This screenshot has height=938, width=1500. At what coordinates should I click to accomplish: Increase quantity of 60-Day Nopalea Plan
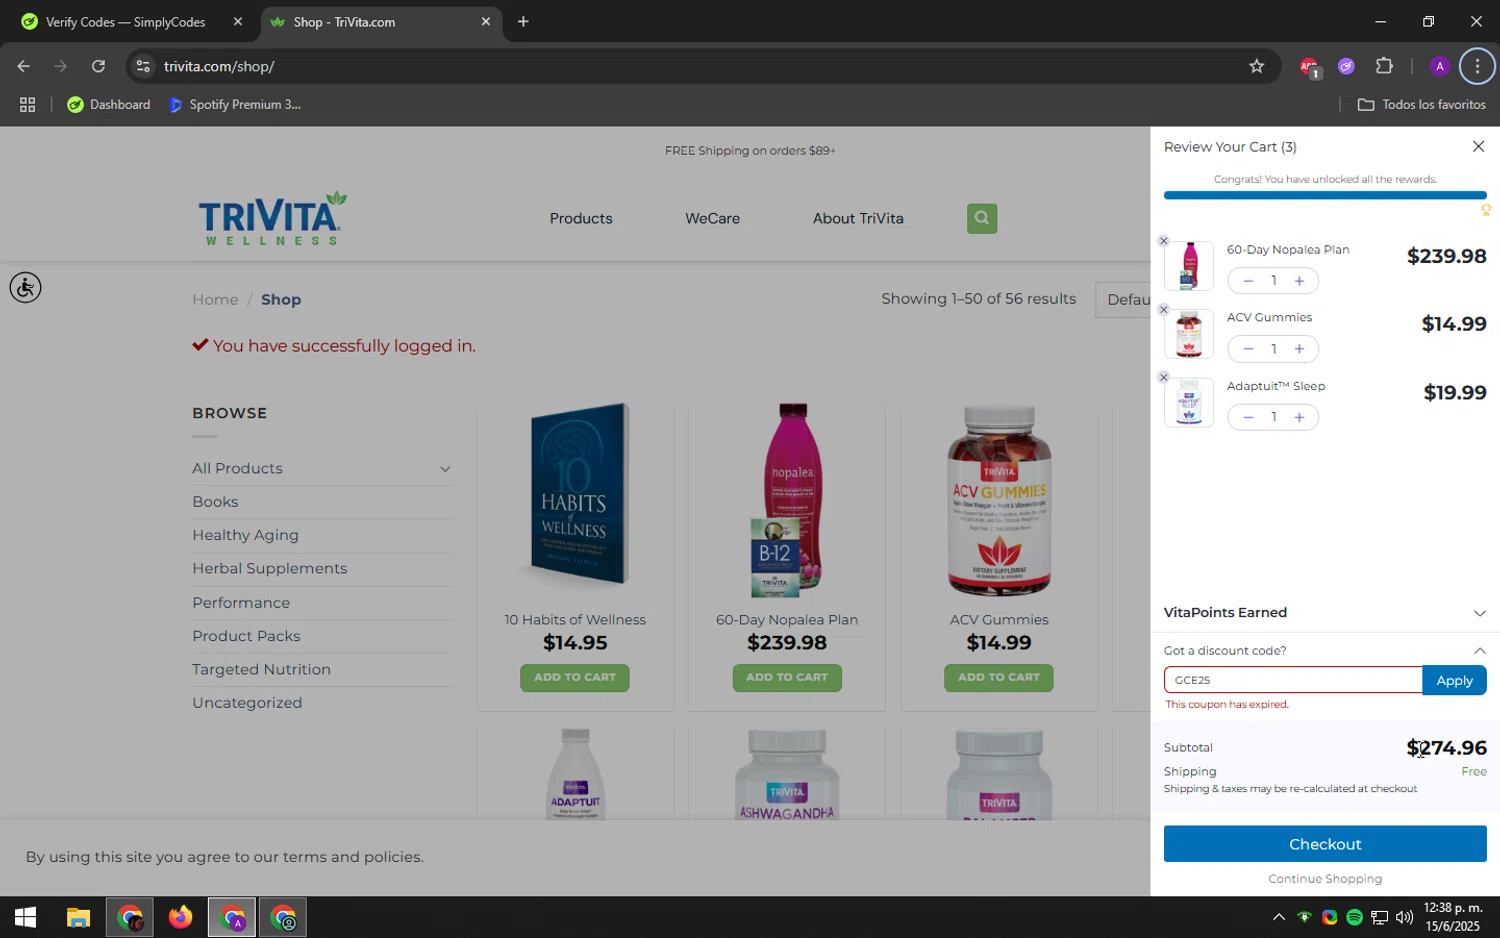(1299, 281)
